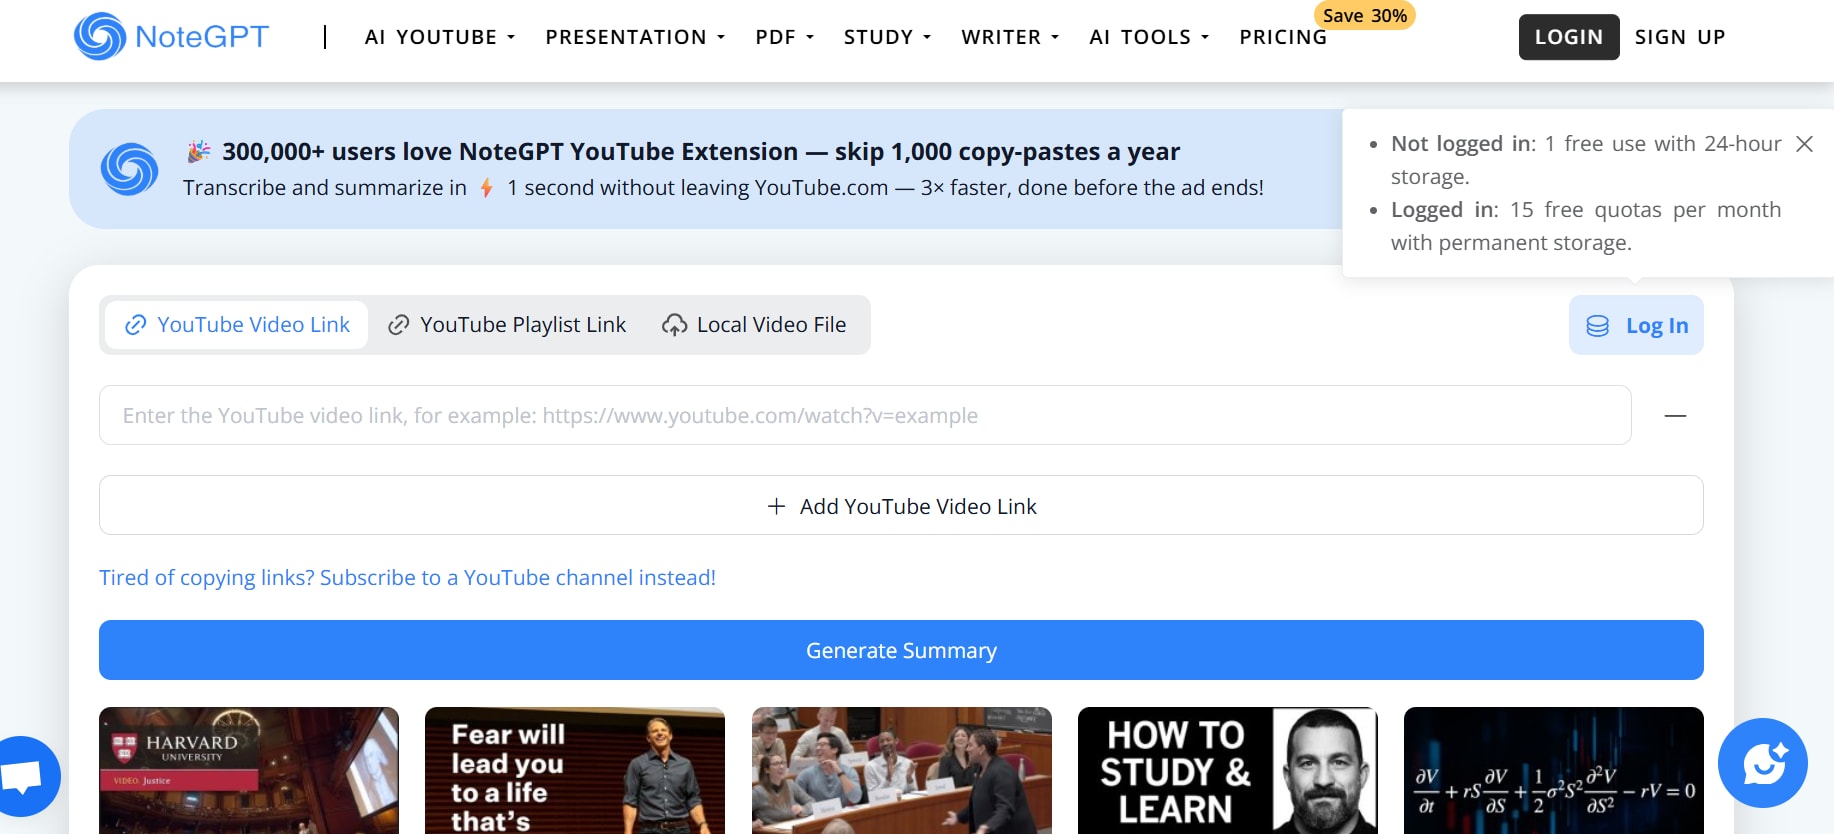
Task: Expand the AI Tools menu
Action: (x=1149, y=37)
